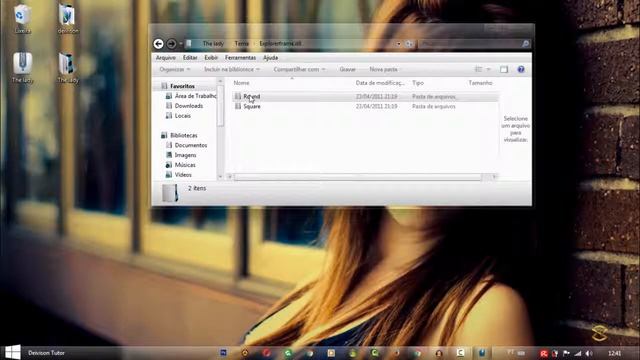This screenshot has height=360, width=640.
Task: Click the Action Center flag tray icon
Action: click(x=567, y=353)
